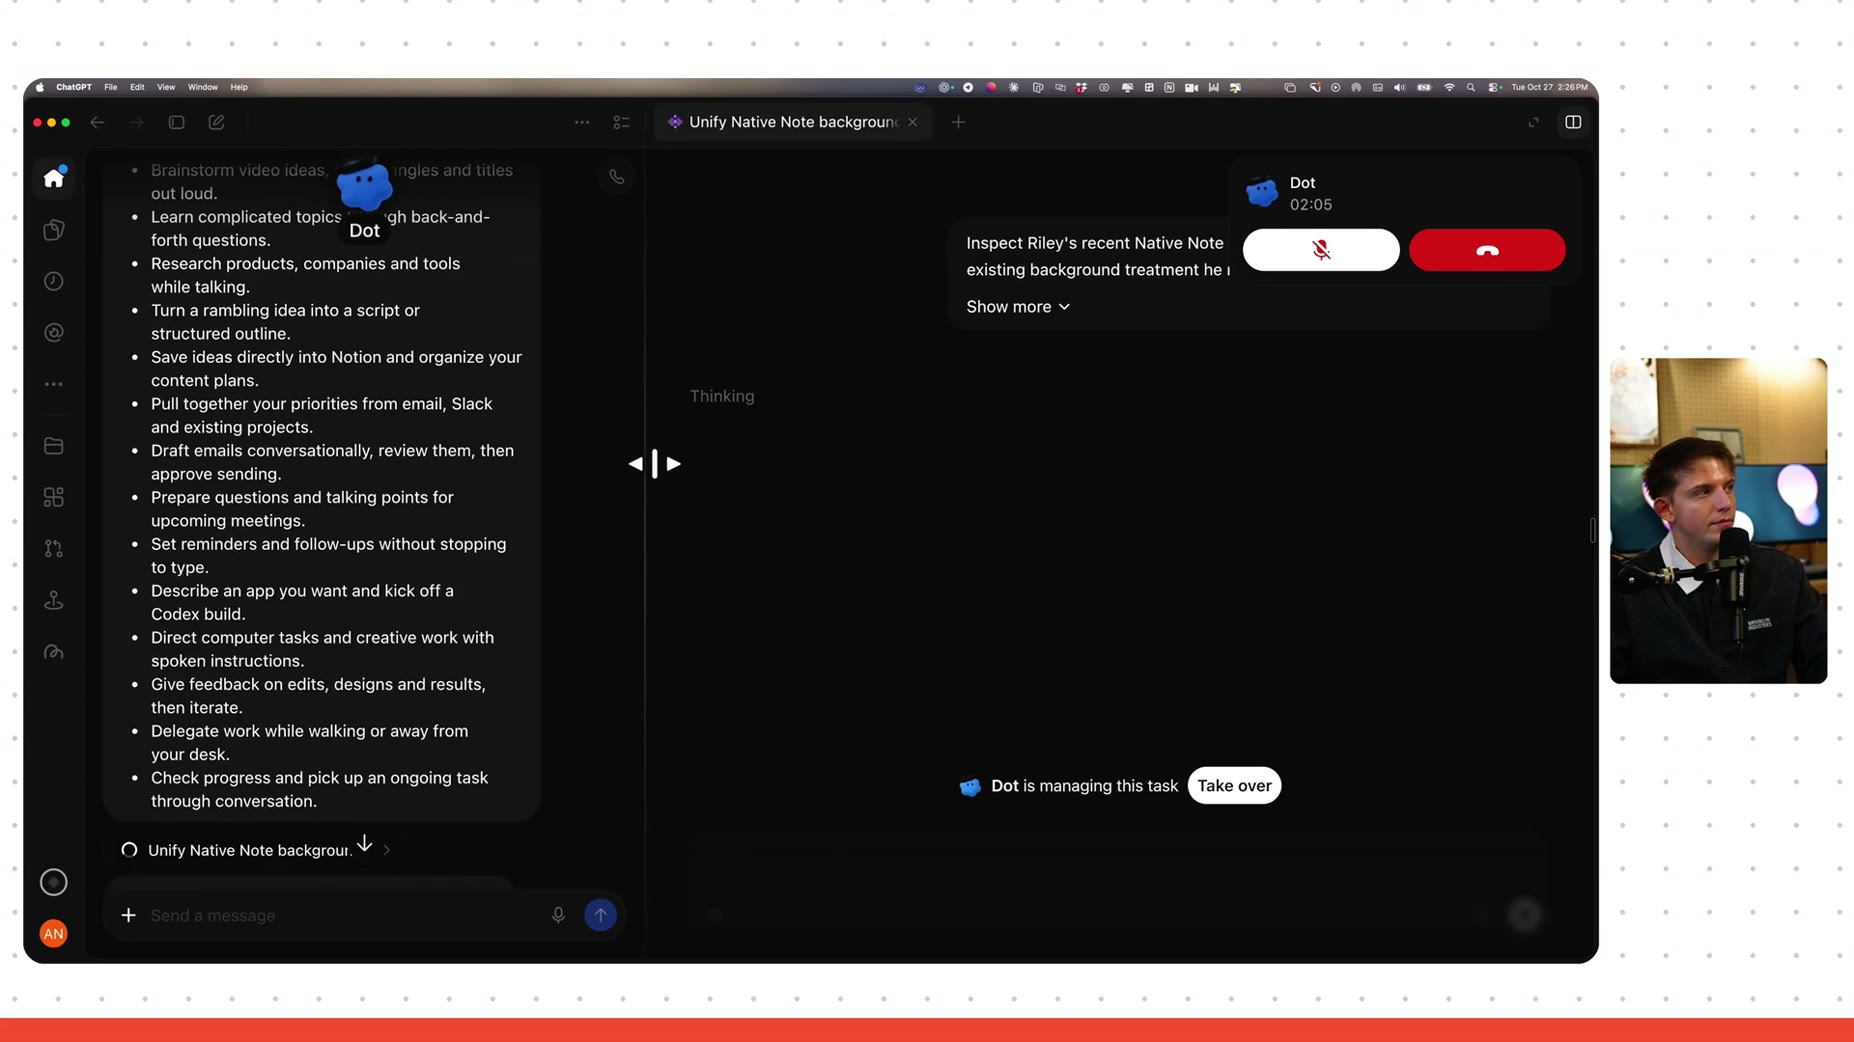This screenshot has height=1042, width=1854.
Task: Click the webcam video thumbnail on the right
Action: click(1718, 520)
